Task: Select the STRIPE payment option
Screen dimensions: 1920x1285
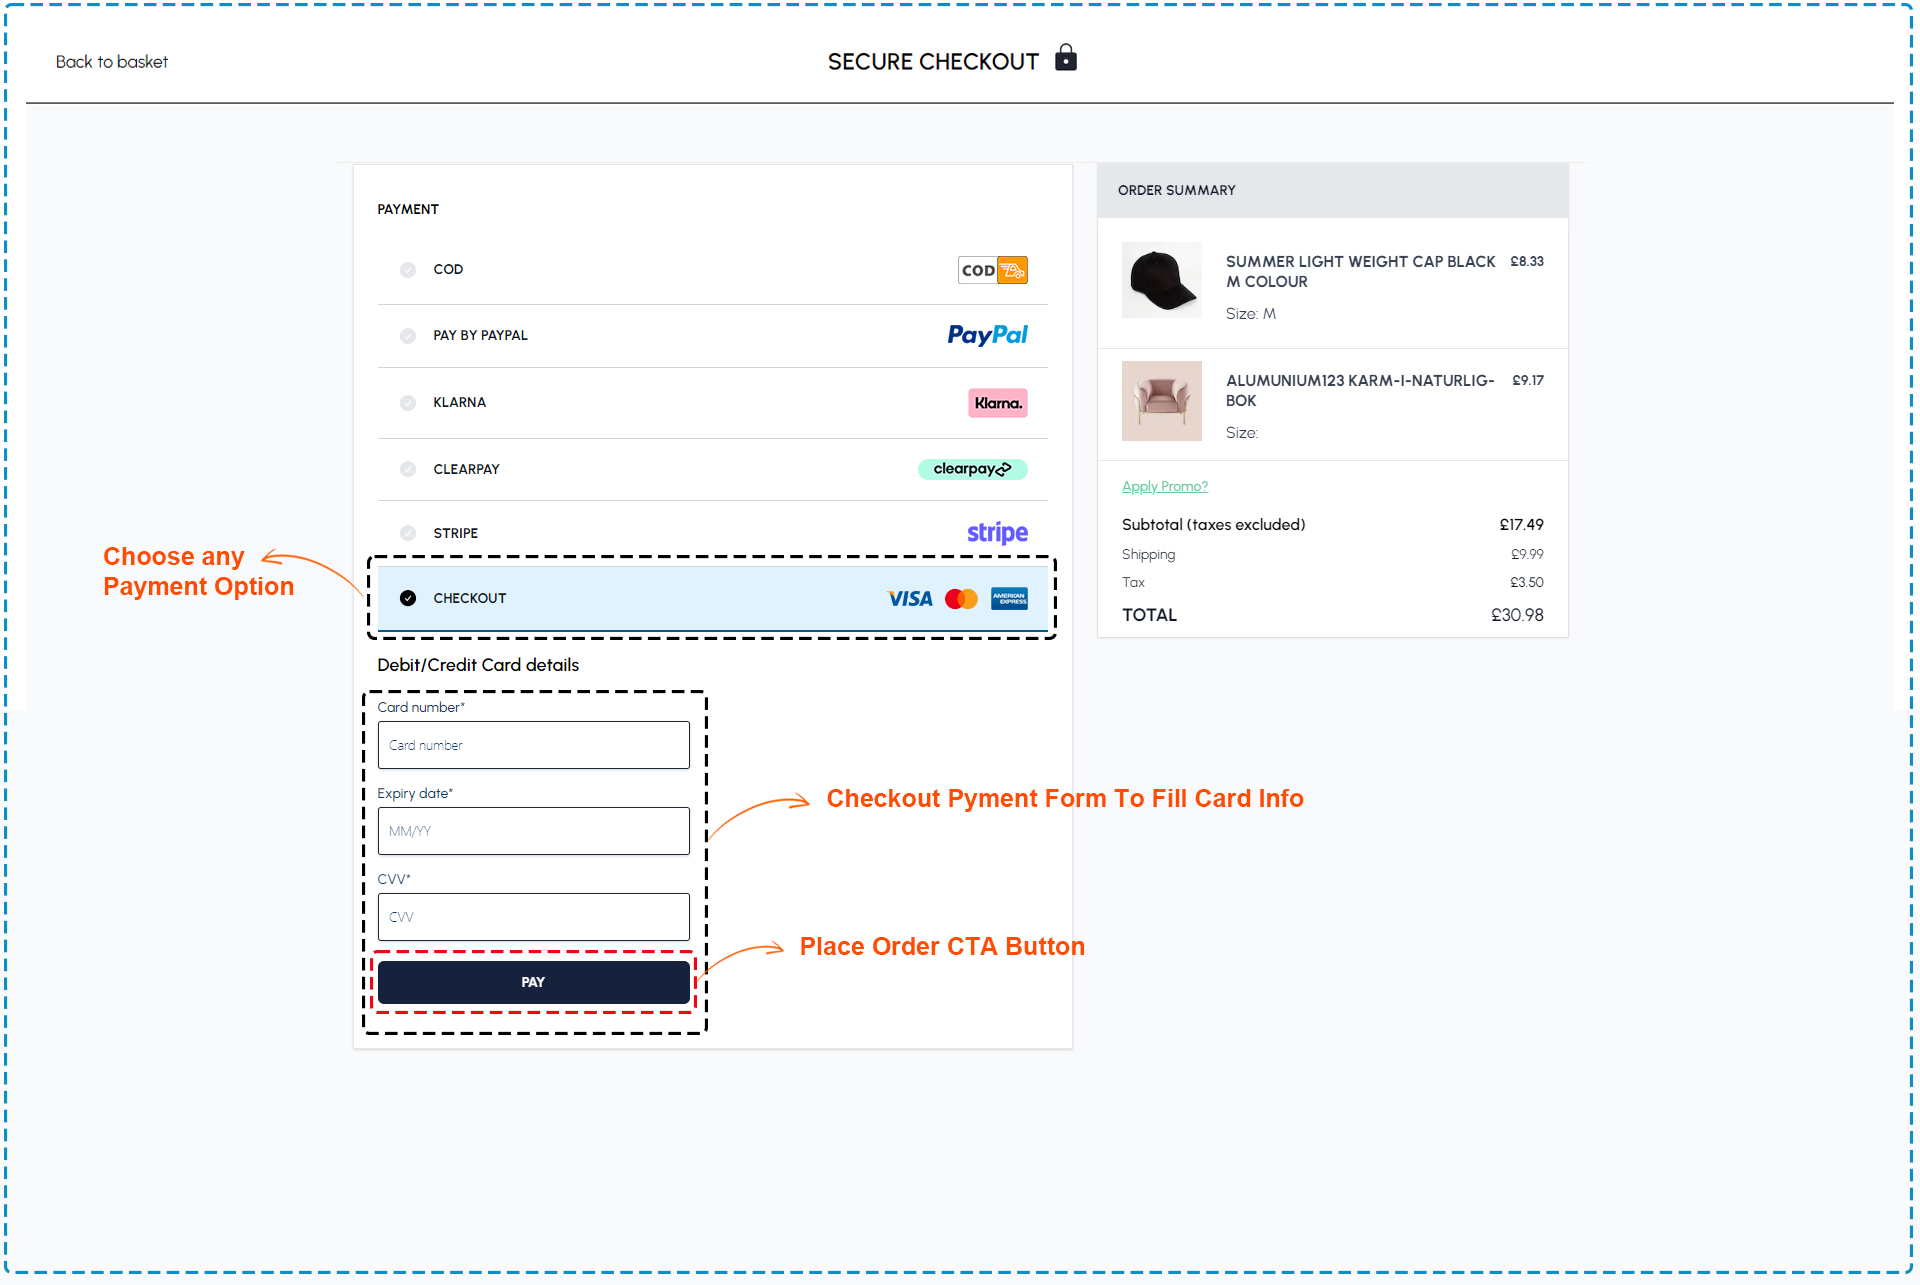Action: [406, 531]
